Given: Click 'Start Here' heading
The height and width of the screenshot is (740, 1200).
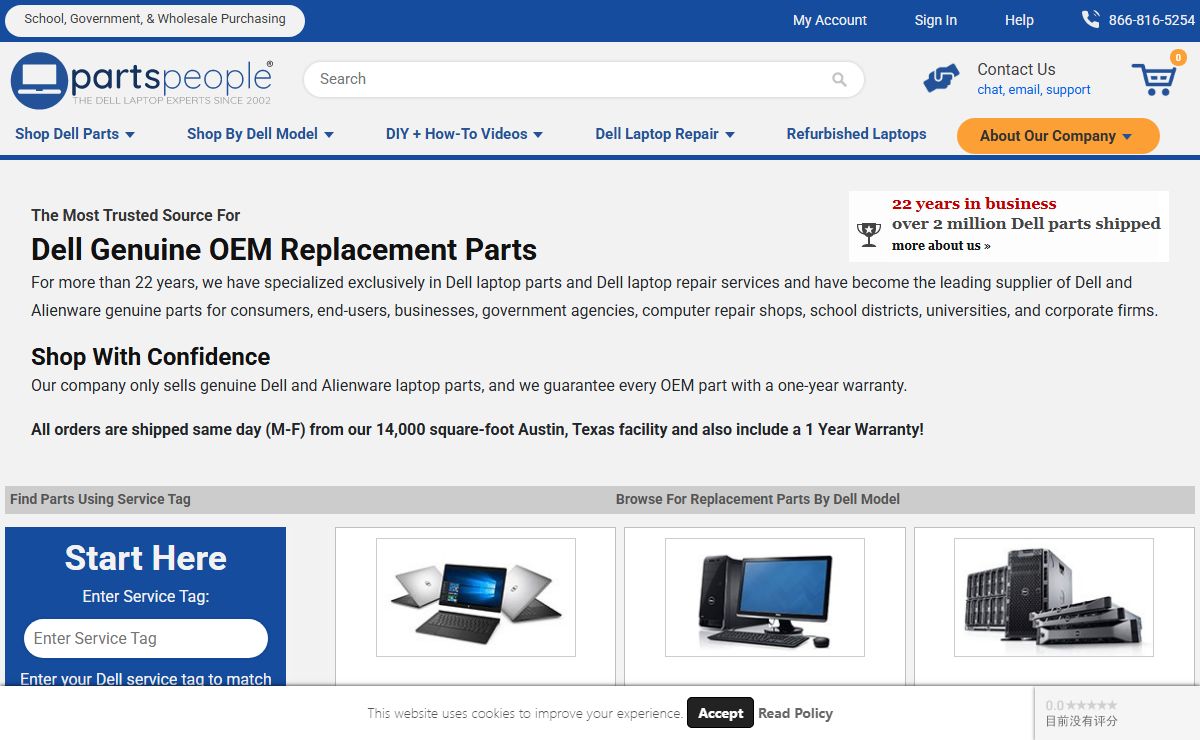Looking at the screenshot, I should click(x=146, y=558).
